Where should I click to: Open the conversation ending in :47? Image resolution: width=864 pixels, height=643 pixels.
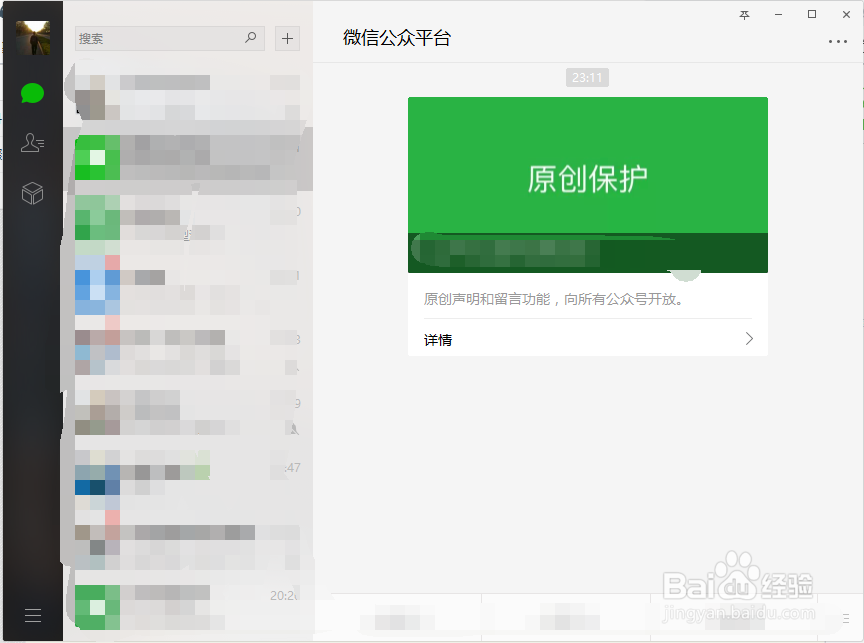click(188, 478)
